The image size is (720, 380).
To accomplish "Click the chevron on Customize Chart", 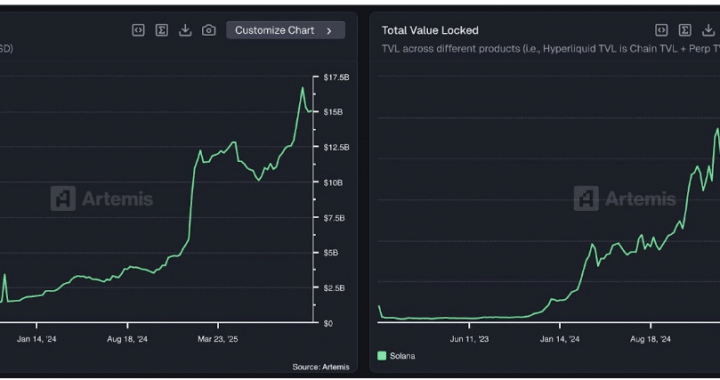I will pos(329,31).
